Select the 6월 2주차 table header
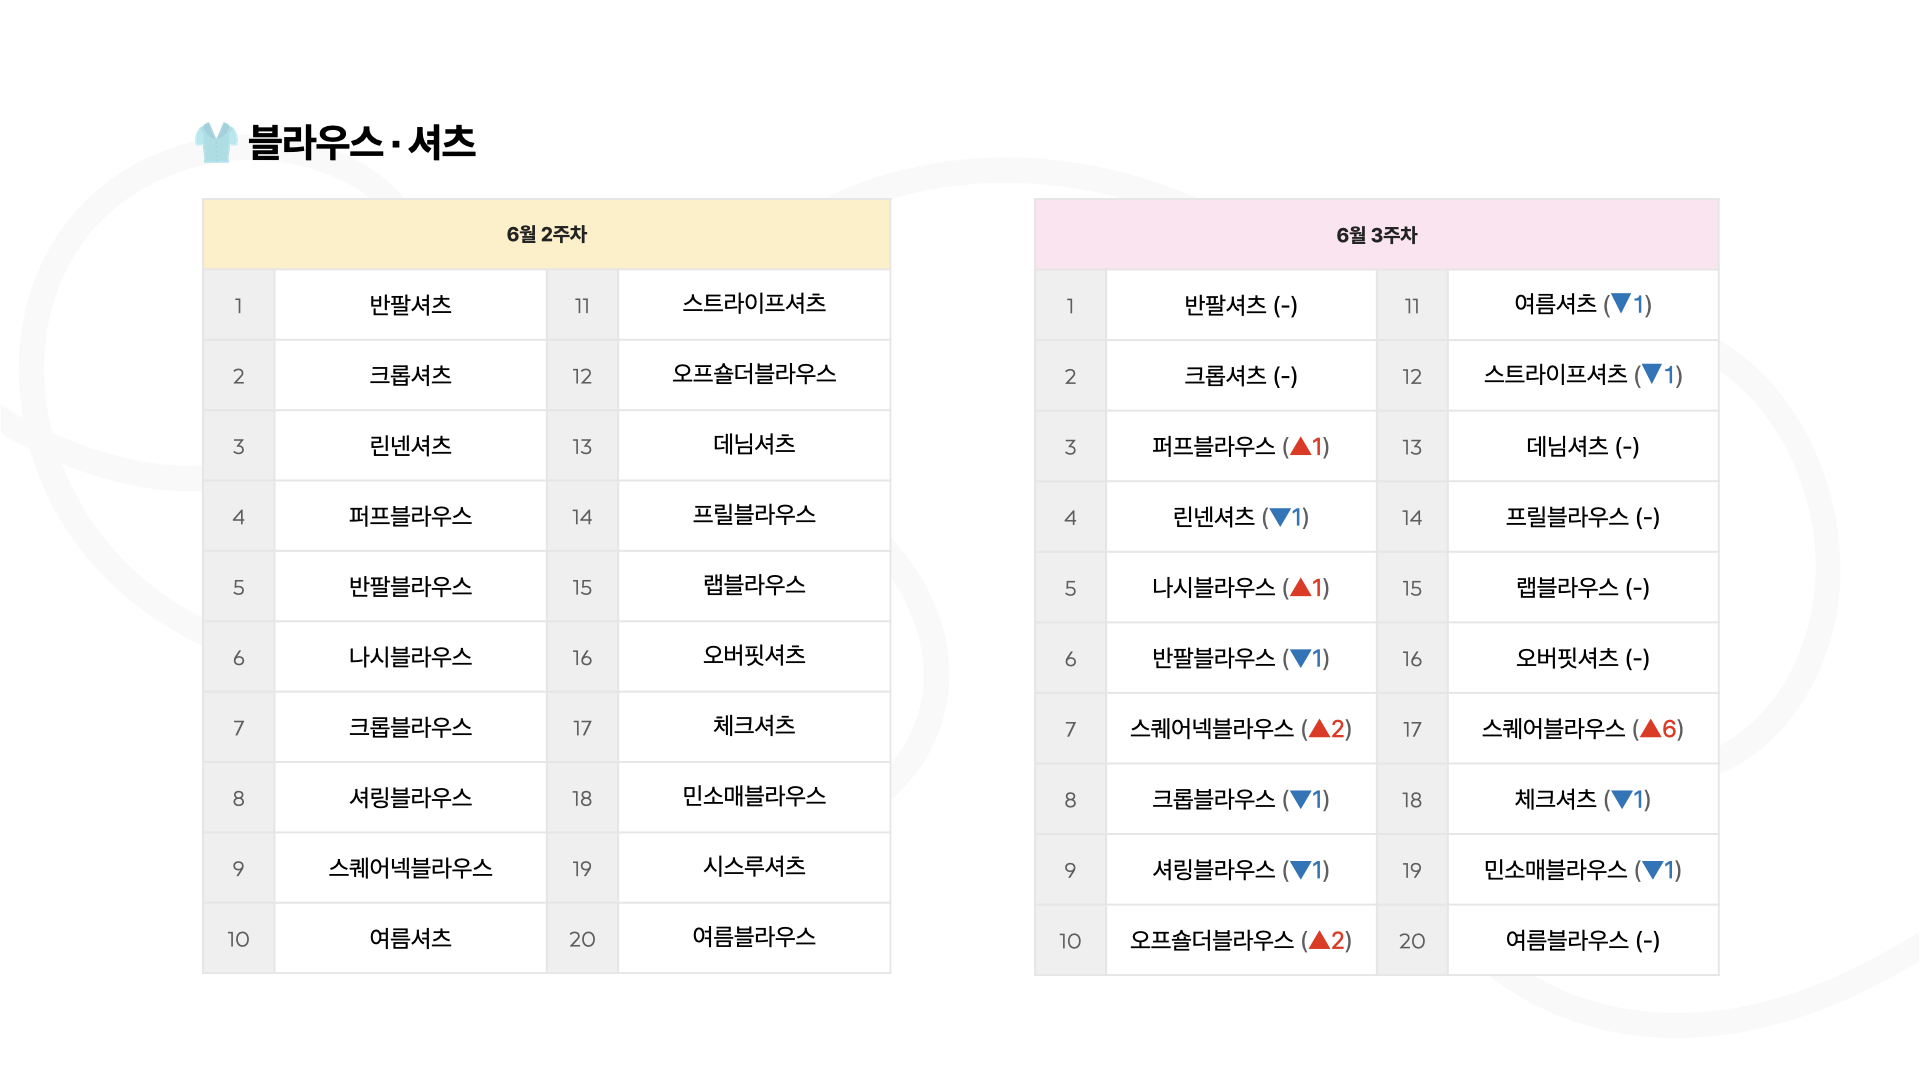 coord(546,234)
